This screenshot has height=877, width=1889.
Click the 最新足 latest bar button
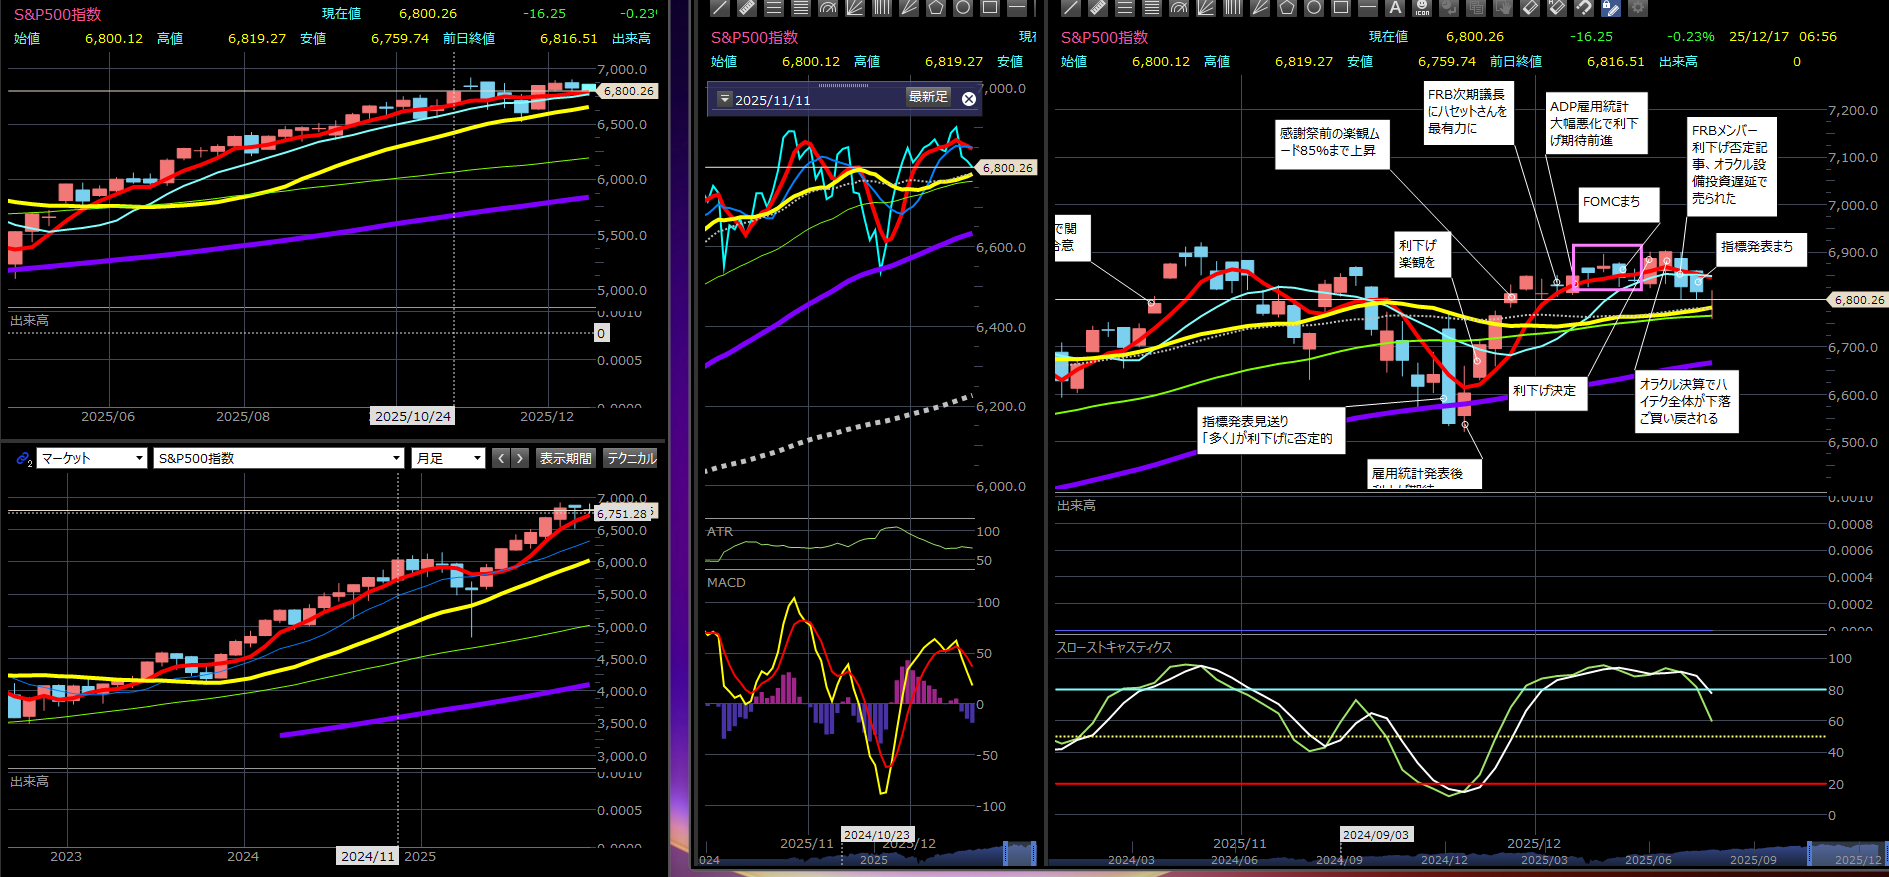click(x=927, y=97)
